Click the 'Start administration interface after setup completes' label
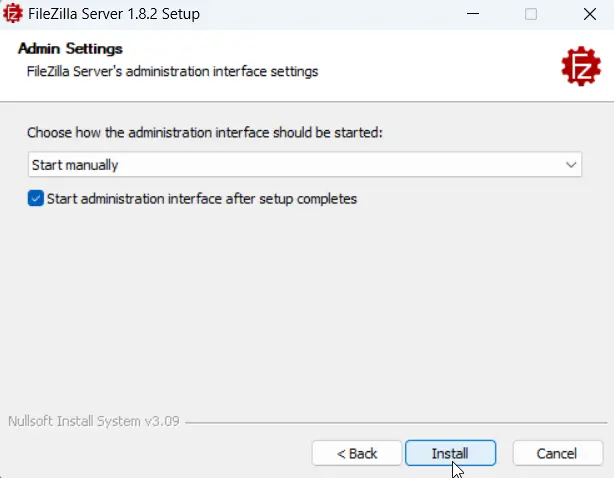The image size is (614, 478). (202, 199)
